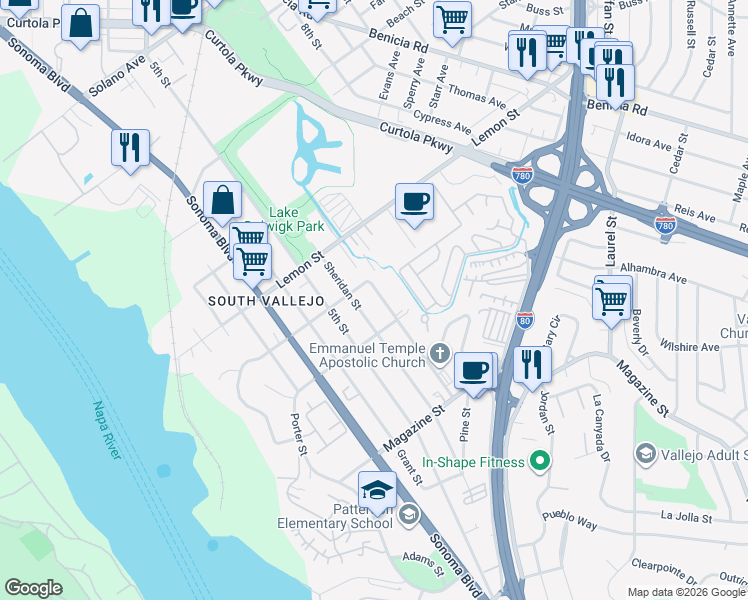Viewport: 748px width, 600px height.
Task: Click the Patterson Elementary School gray icon
Action: (409, 515)
